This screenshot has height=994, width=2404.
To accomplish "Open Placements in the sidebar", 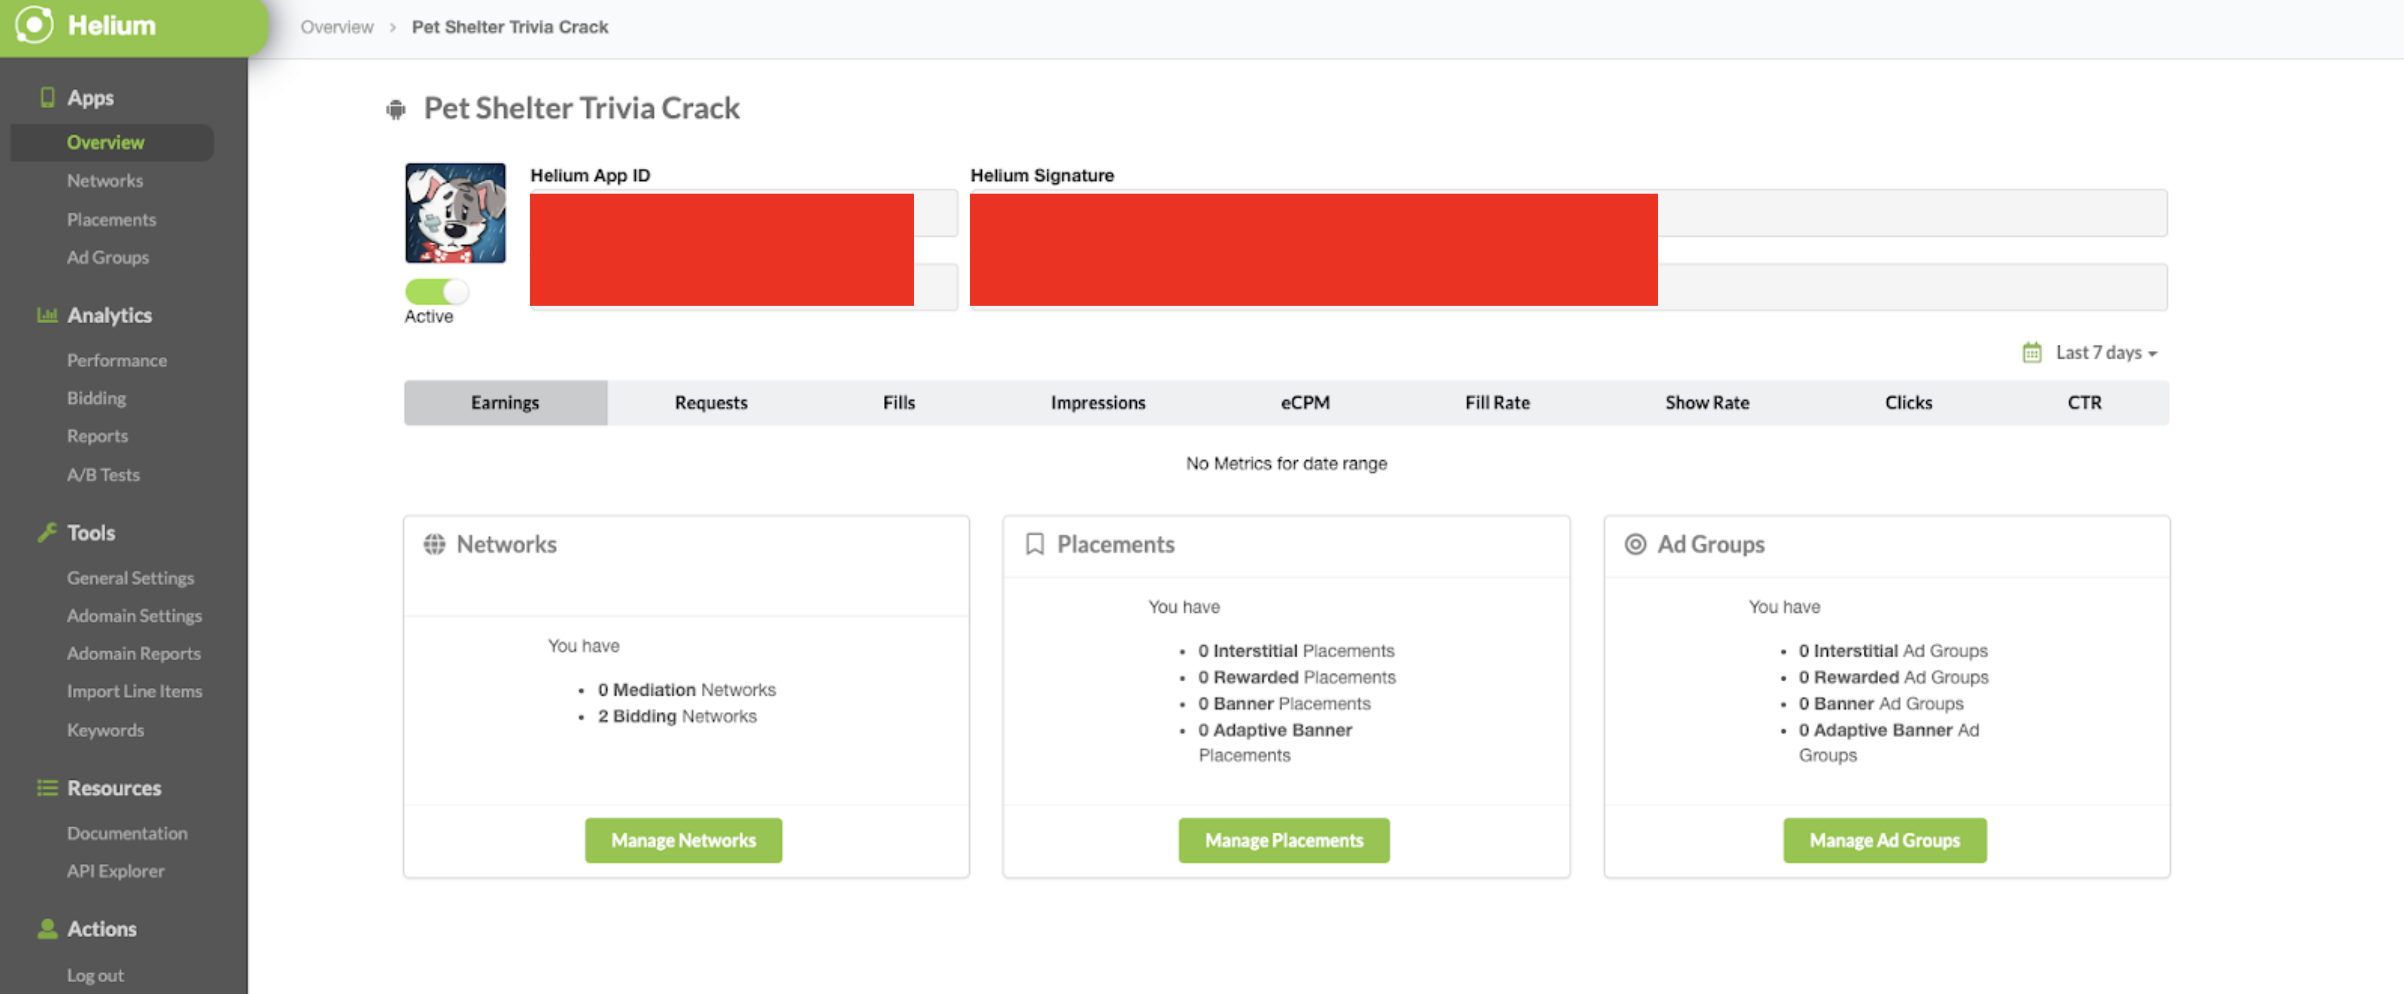I will [111, 219].
